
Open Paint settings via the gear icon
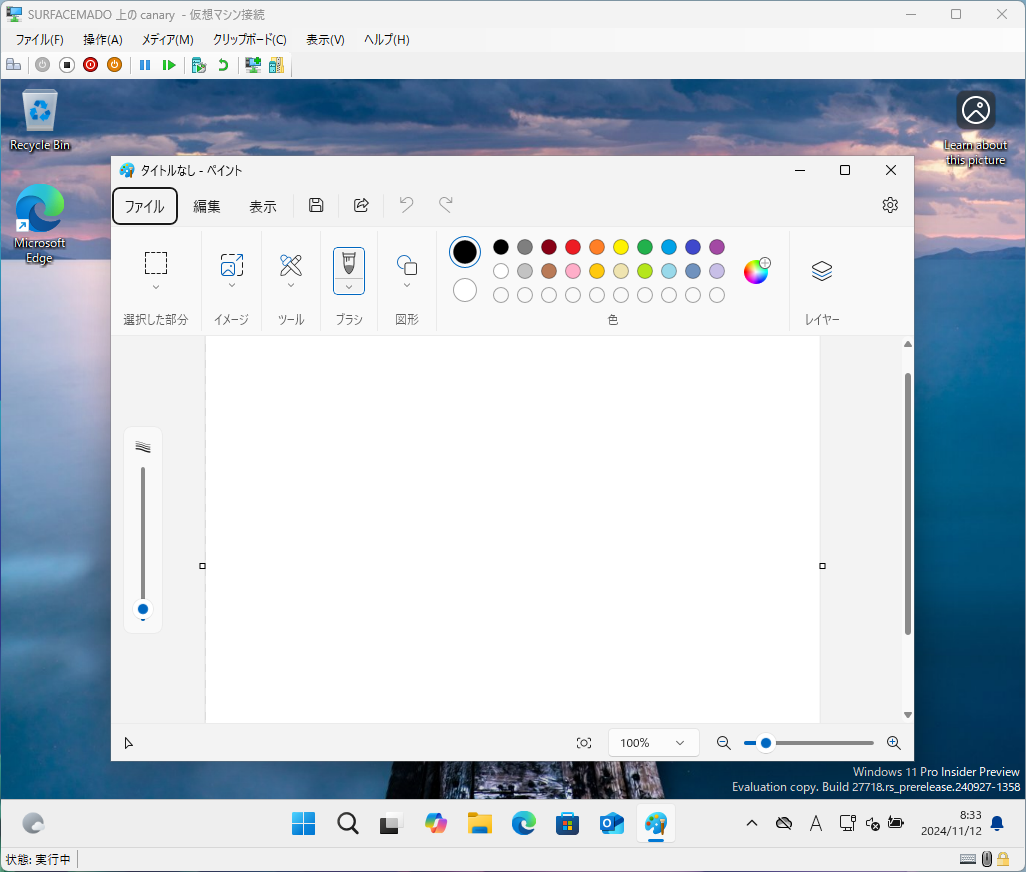[x=890, y=205]
